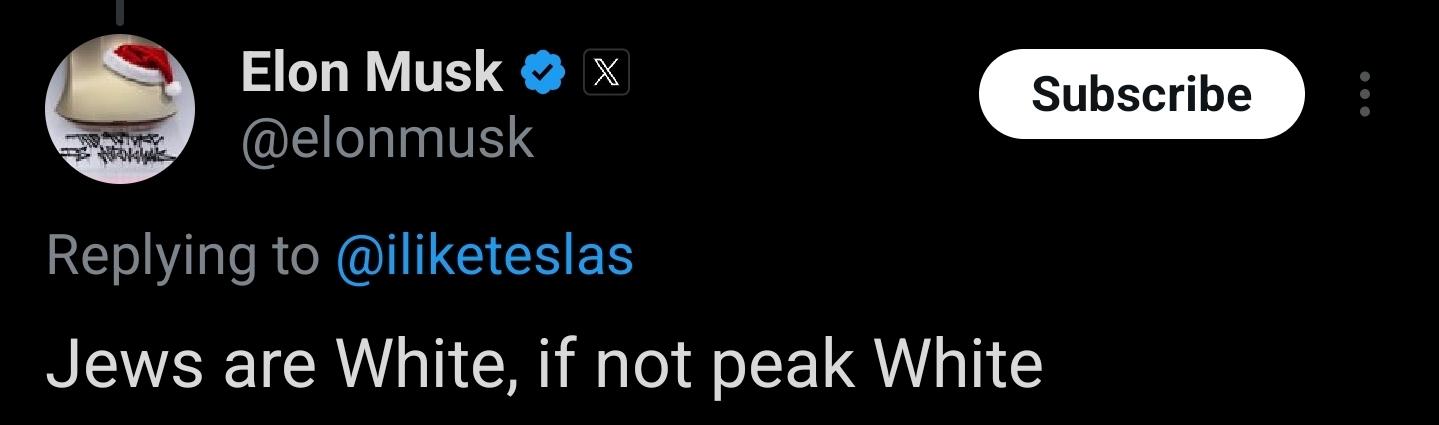This screenshot has height=425, width=1439.
Task: Click the thread connector line above avatar
Action: coord(119,12)
